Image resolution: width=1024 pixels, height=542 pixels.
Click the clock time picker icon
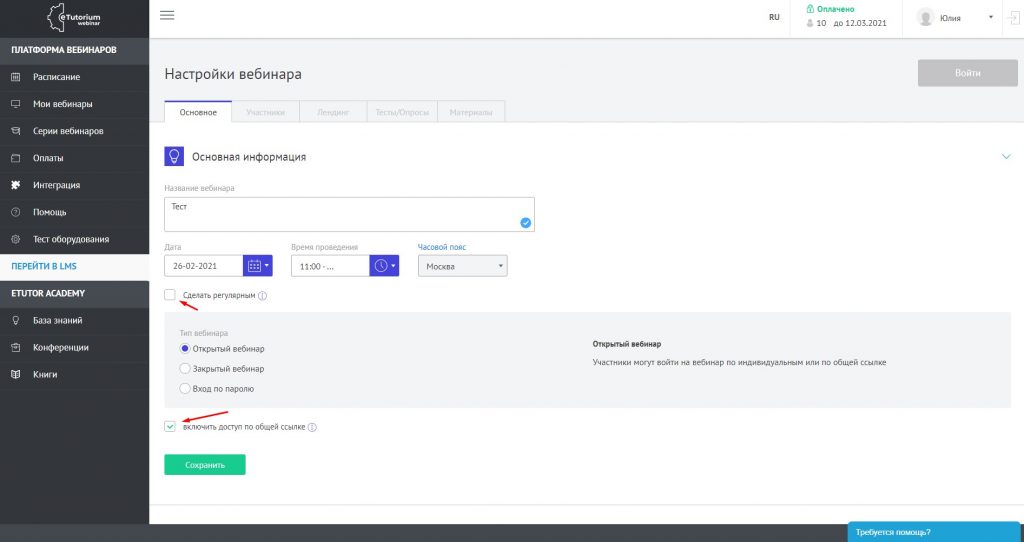[384, 266]
